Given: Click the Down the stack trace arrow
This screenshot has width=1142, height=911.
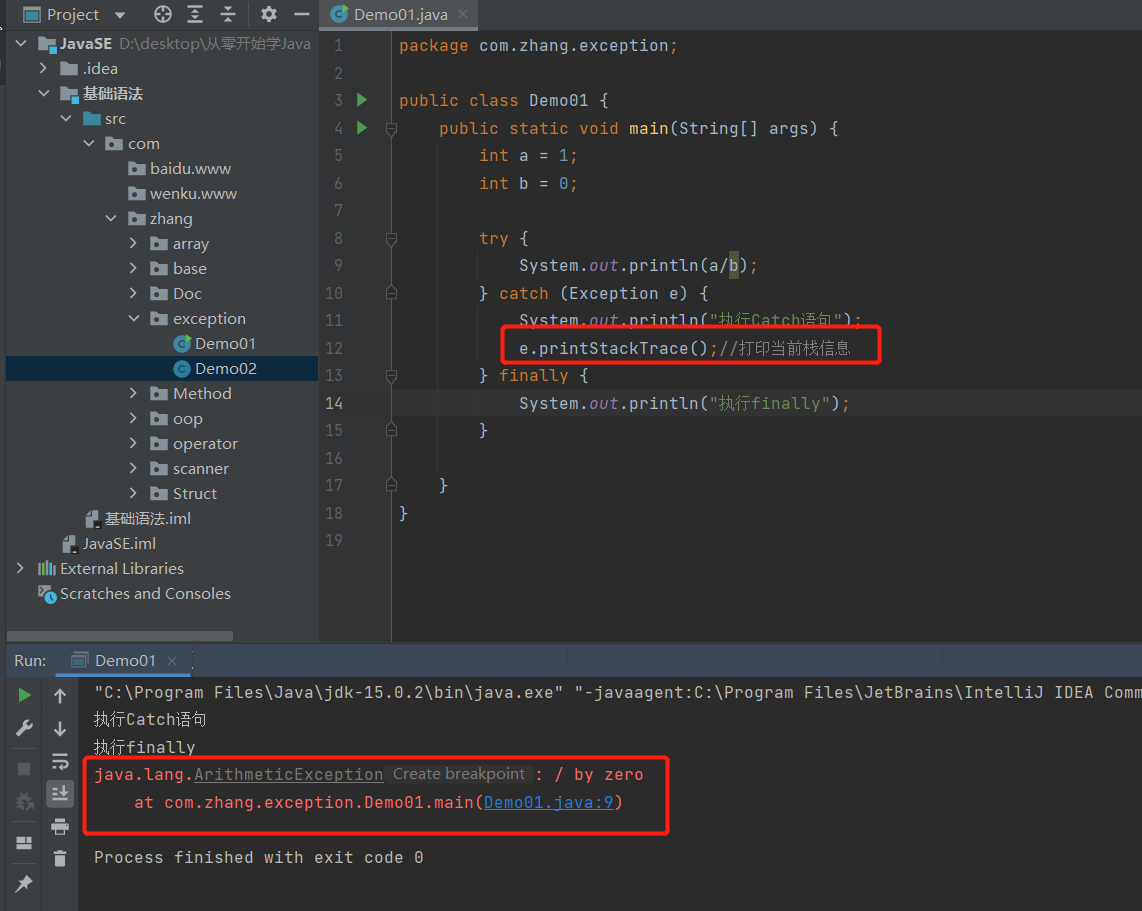Looking at the screenshot, I should coord(60,728).
